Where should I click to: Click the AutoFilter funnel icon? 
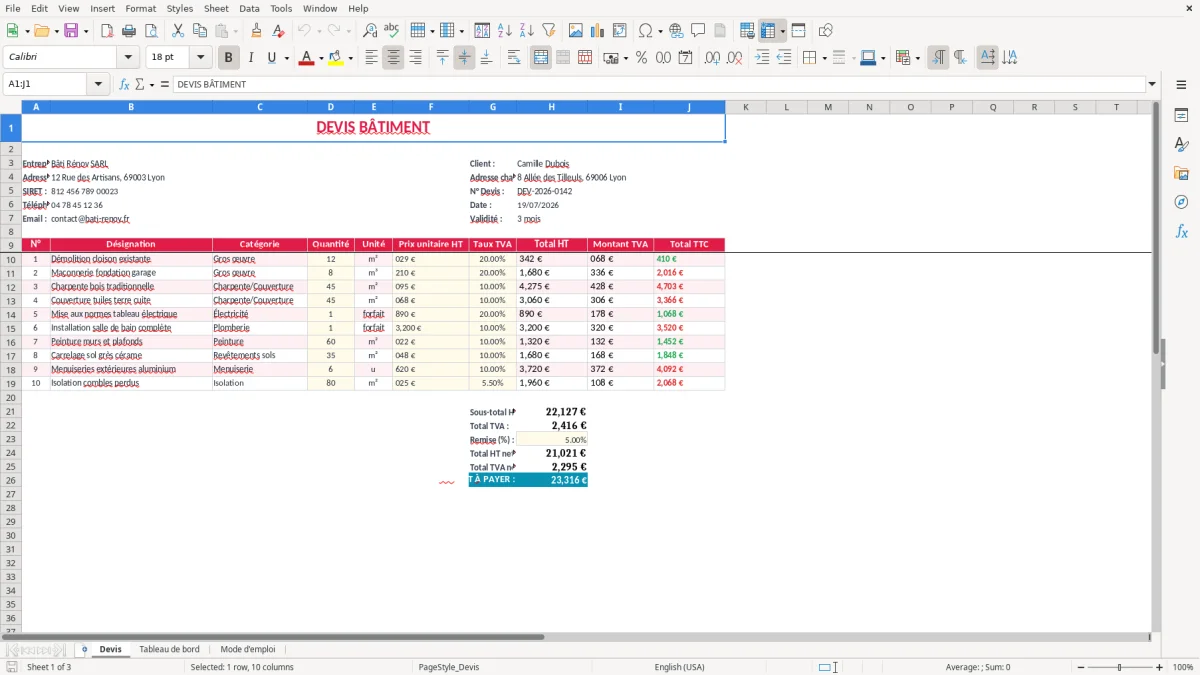click(x=548, y=31)
